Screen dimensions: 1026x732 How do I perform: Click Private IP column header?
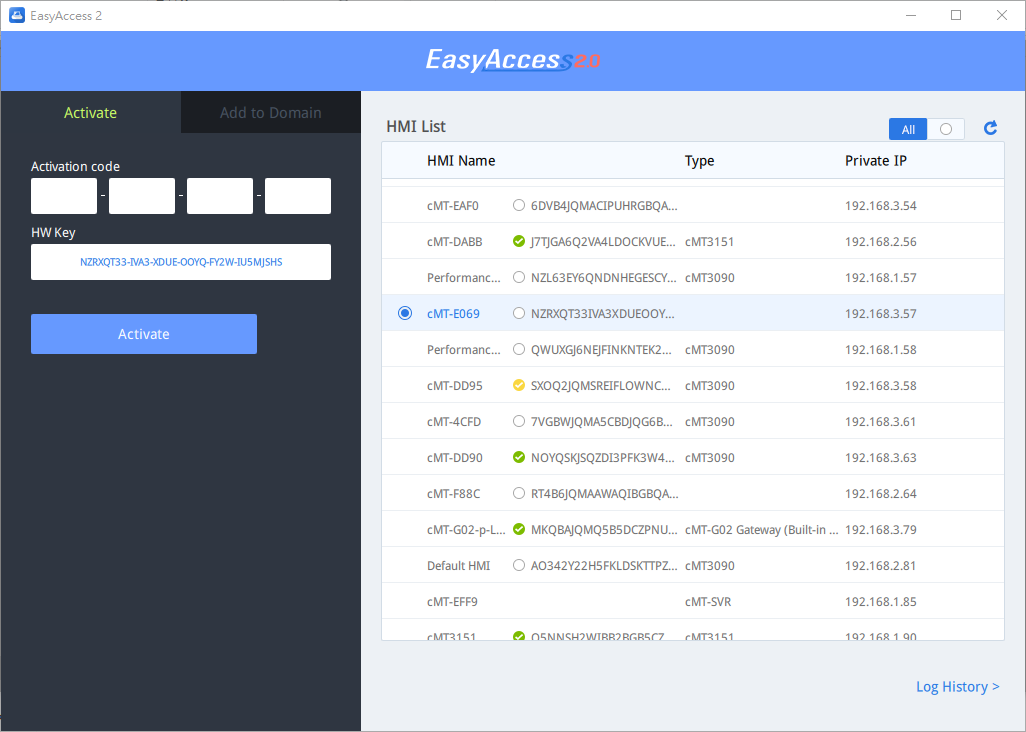point(876,161)
